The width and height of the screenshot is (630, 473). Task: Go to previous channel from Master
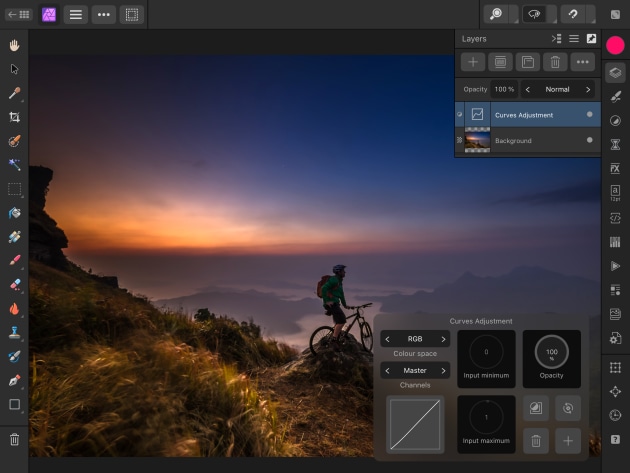pos(387,371)
